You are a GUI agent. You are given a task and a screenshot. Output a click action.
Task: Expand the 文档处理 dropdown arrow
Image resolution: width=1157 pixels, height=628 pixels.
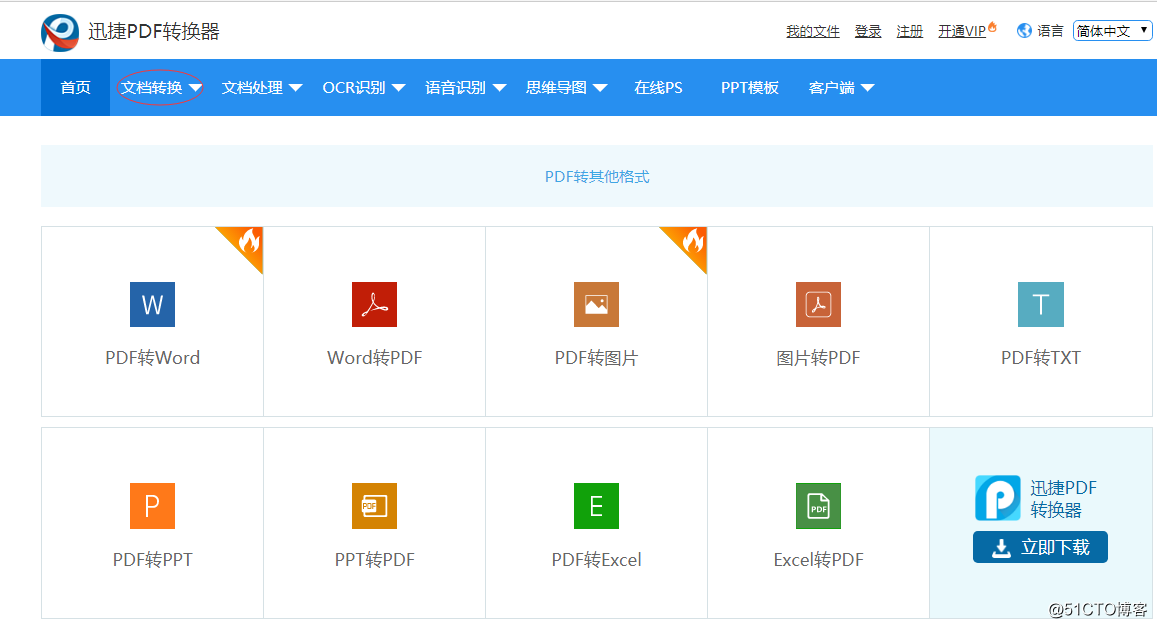[295, 88]
